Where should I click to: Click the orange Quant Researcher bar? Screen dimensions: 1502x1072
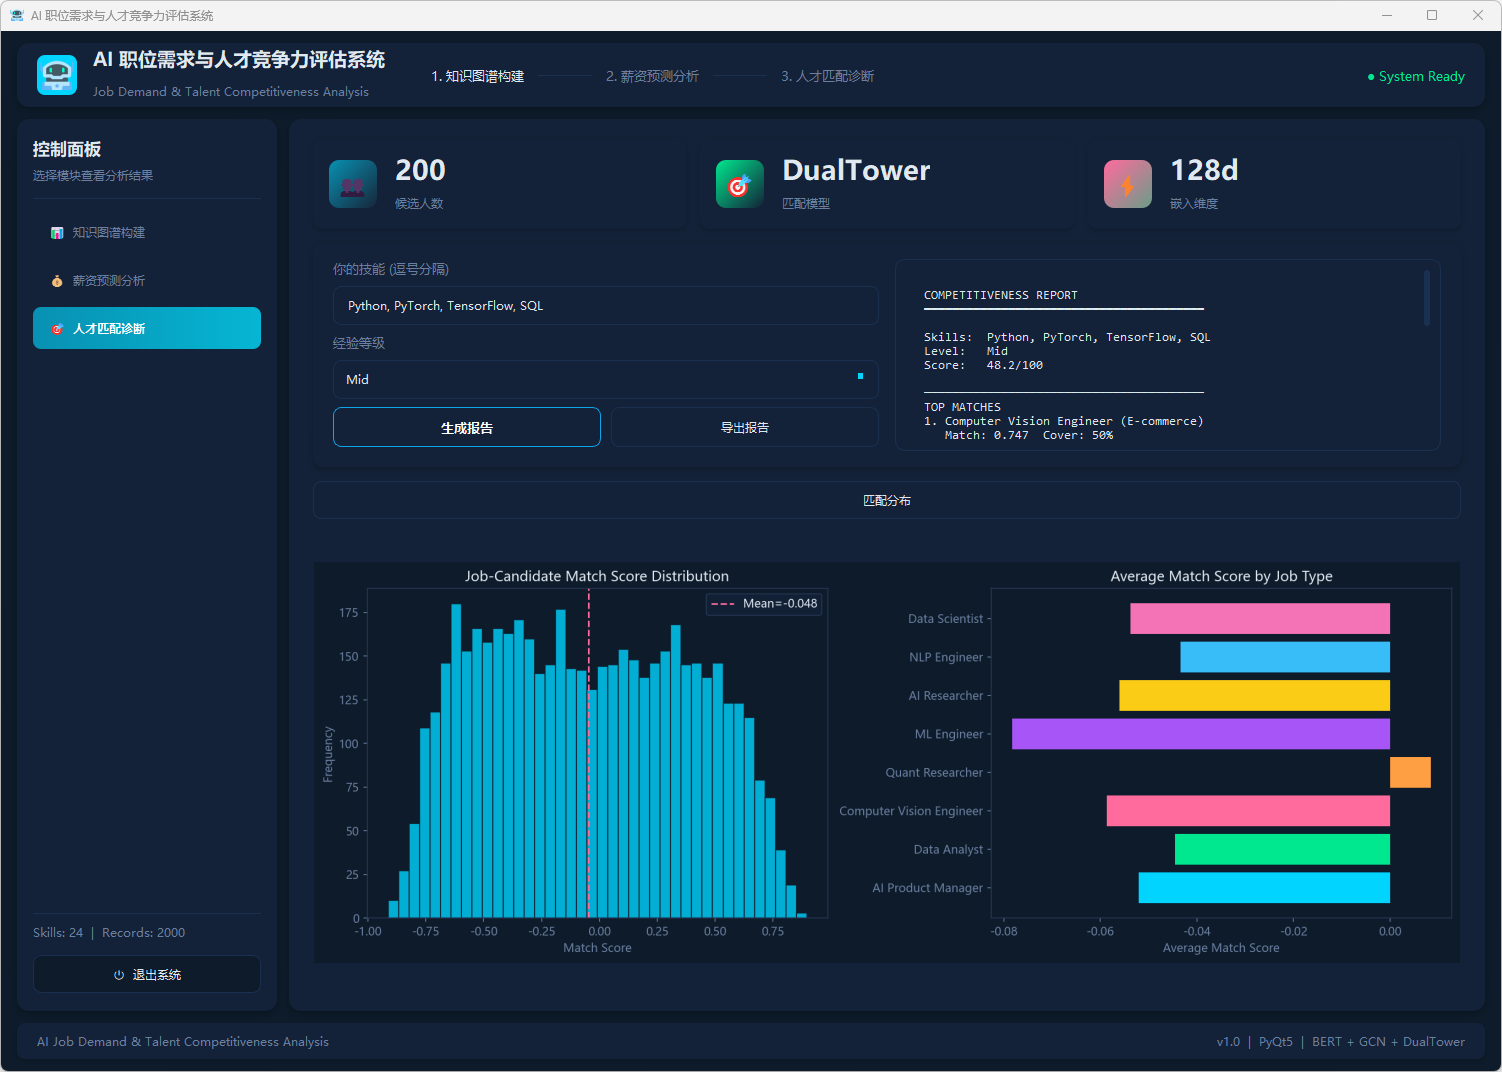(1410, 772)
